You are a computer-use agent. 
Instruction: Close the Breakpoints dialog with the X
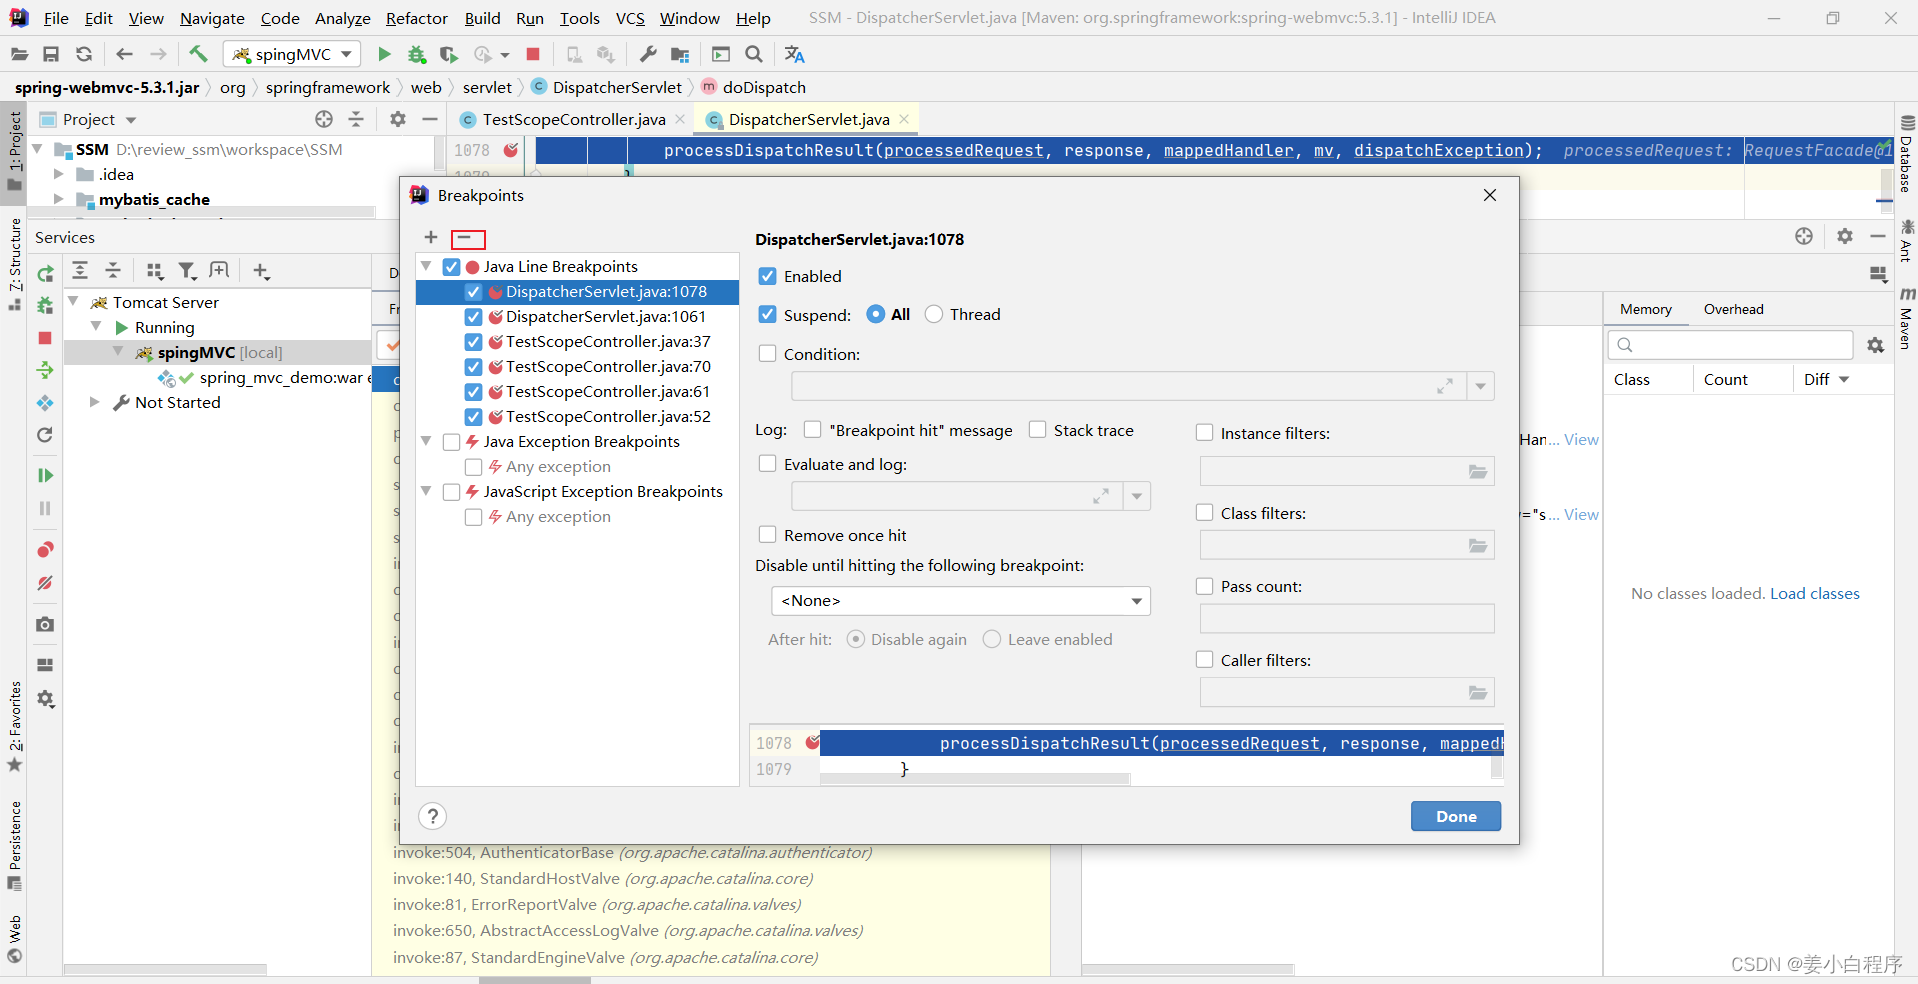pyautogui.click(x=1490, y=195)
